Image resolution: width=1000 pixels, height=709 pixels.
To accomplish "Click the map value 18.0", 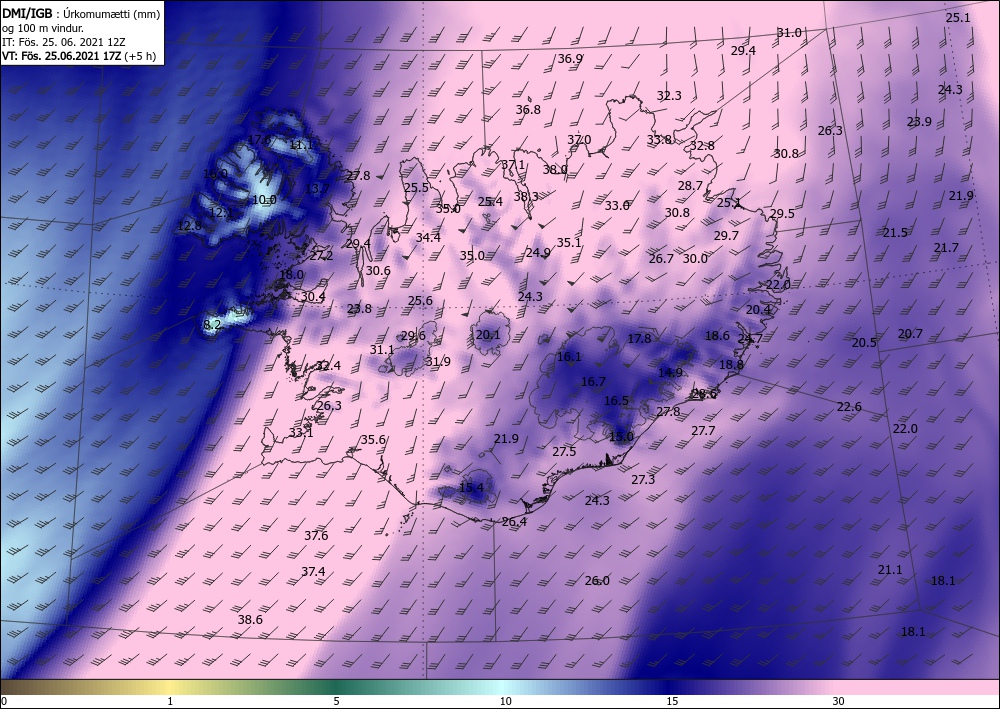I will point(291,275).
